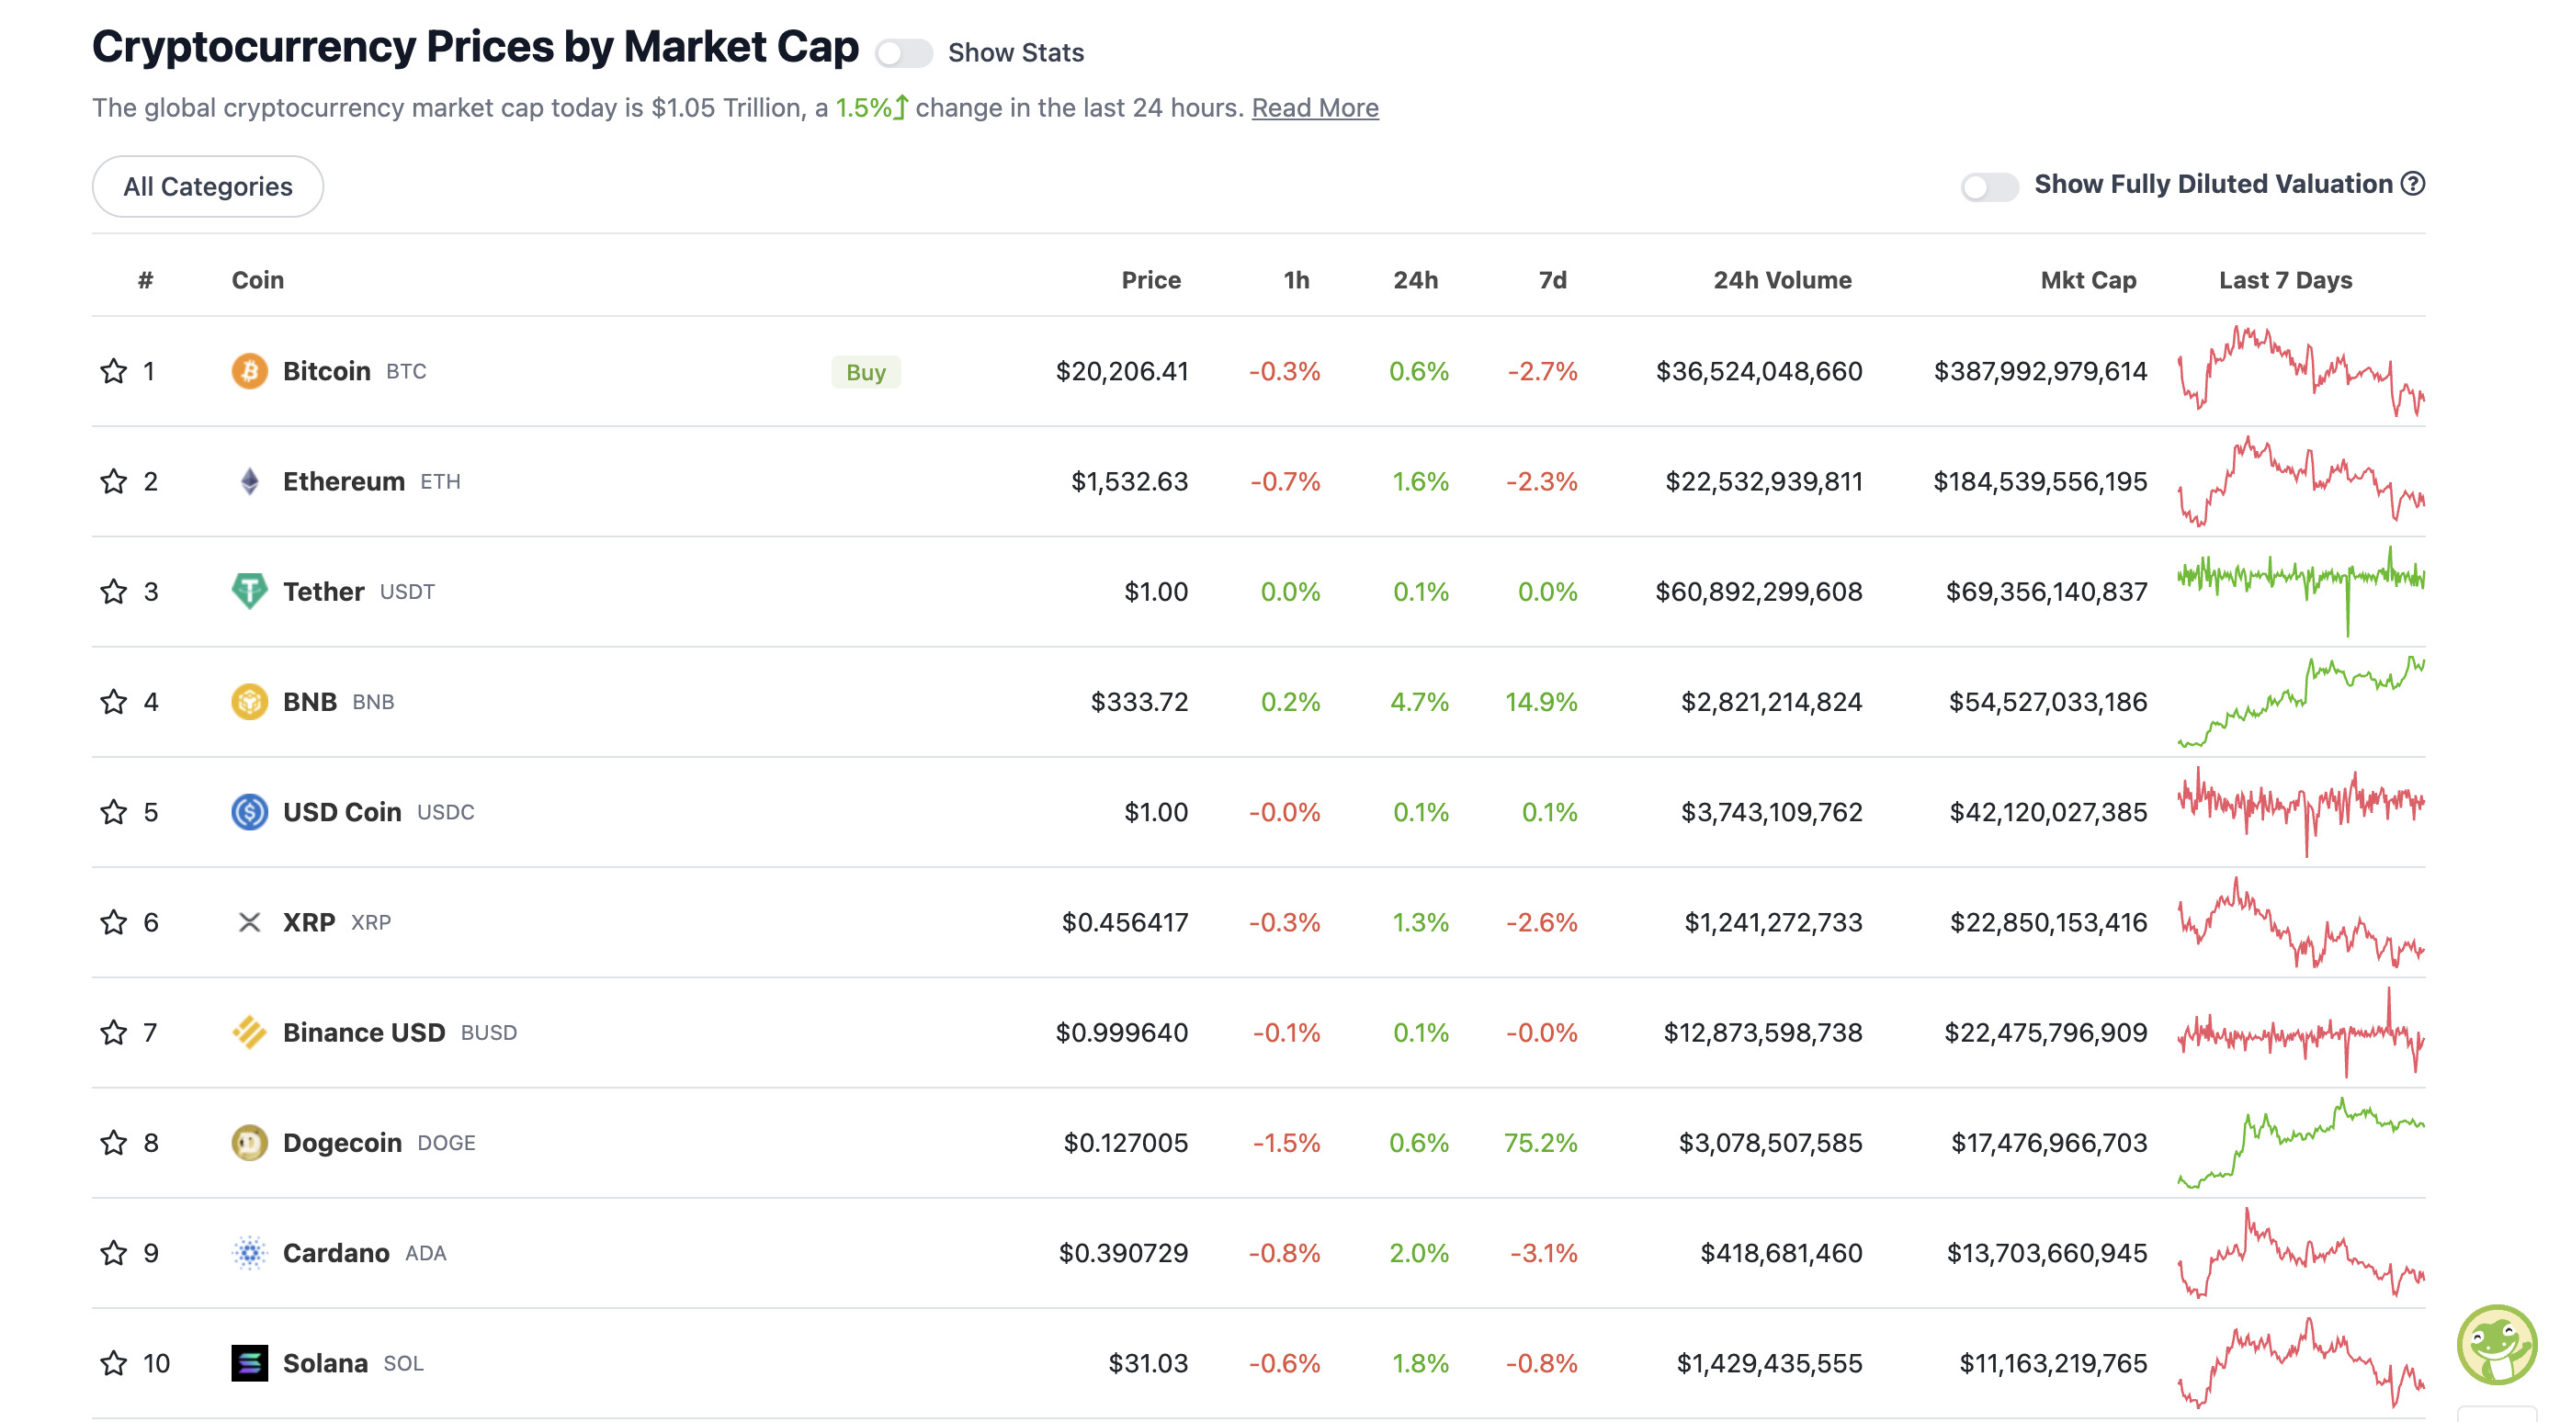Click Bitcoin price $20,206.41

coord(1122,371)
